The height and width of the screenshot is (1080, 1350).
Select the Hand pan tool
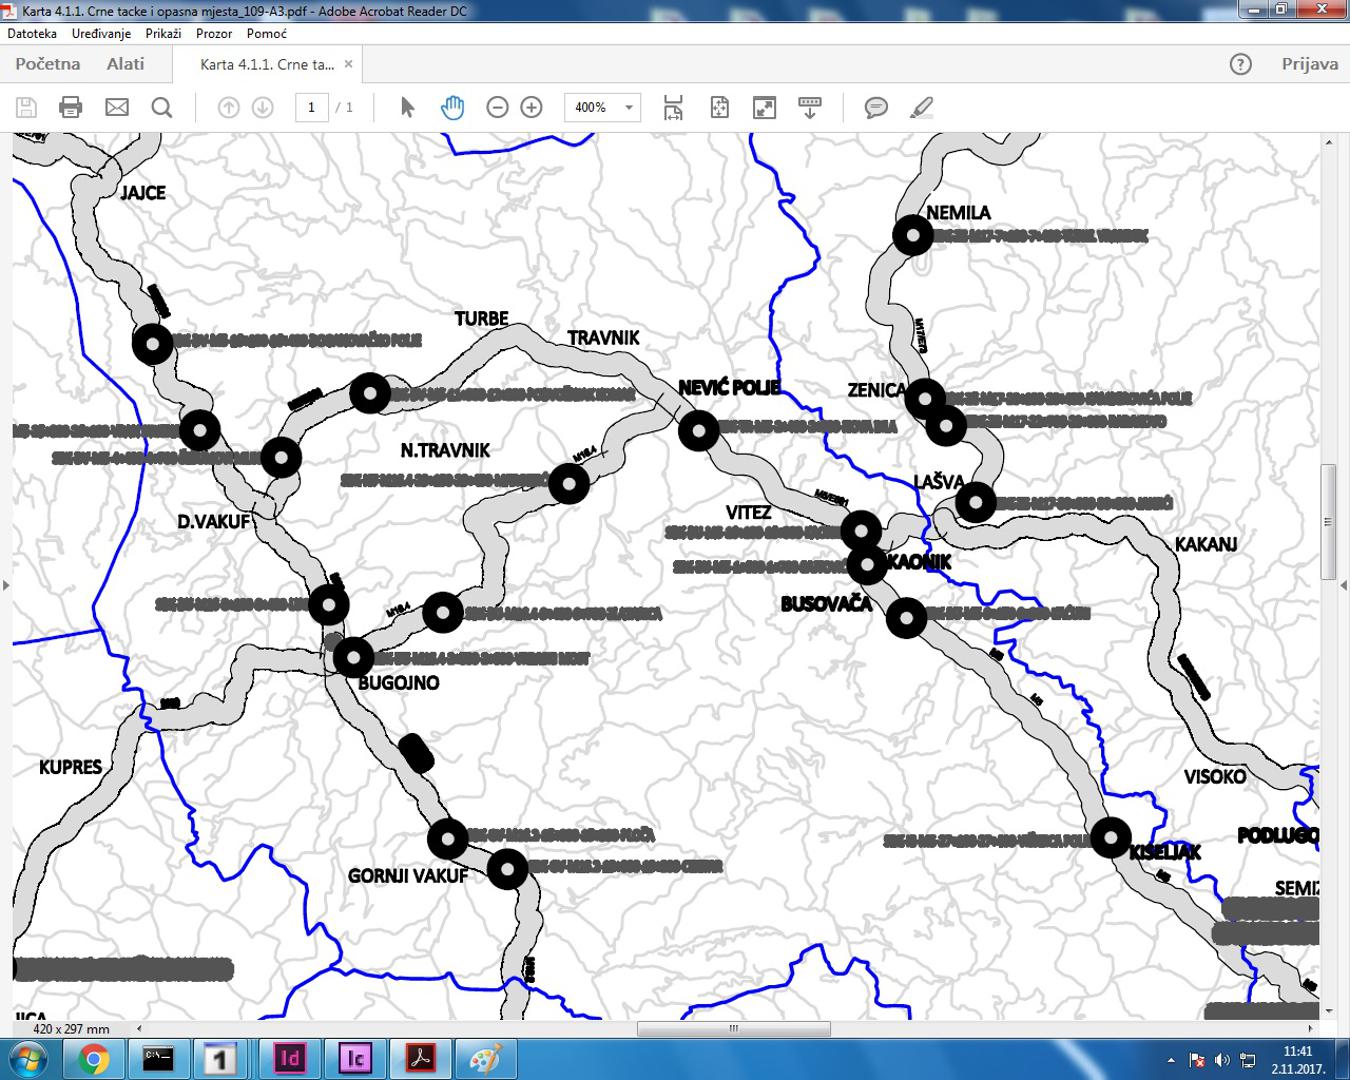[x=452, y=107]
